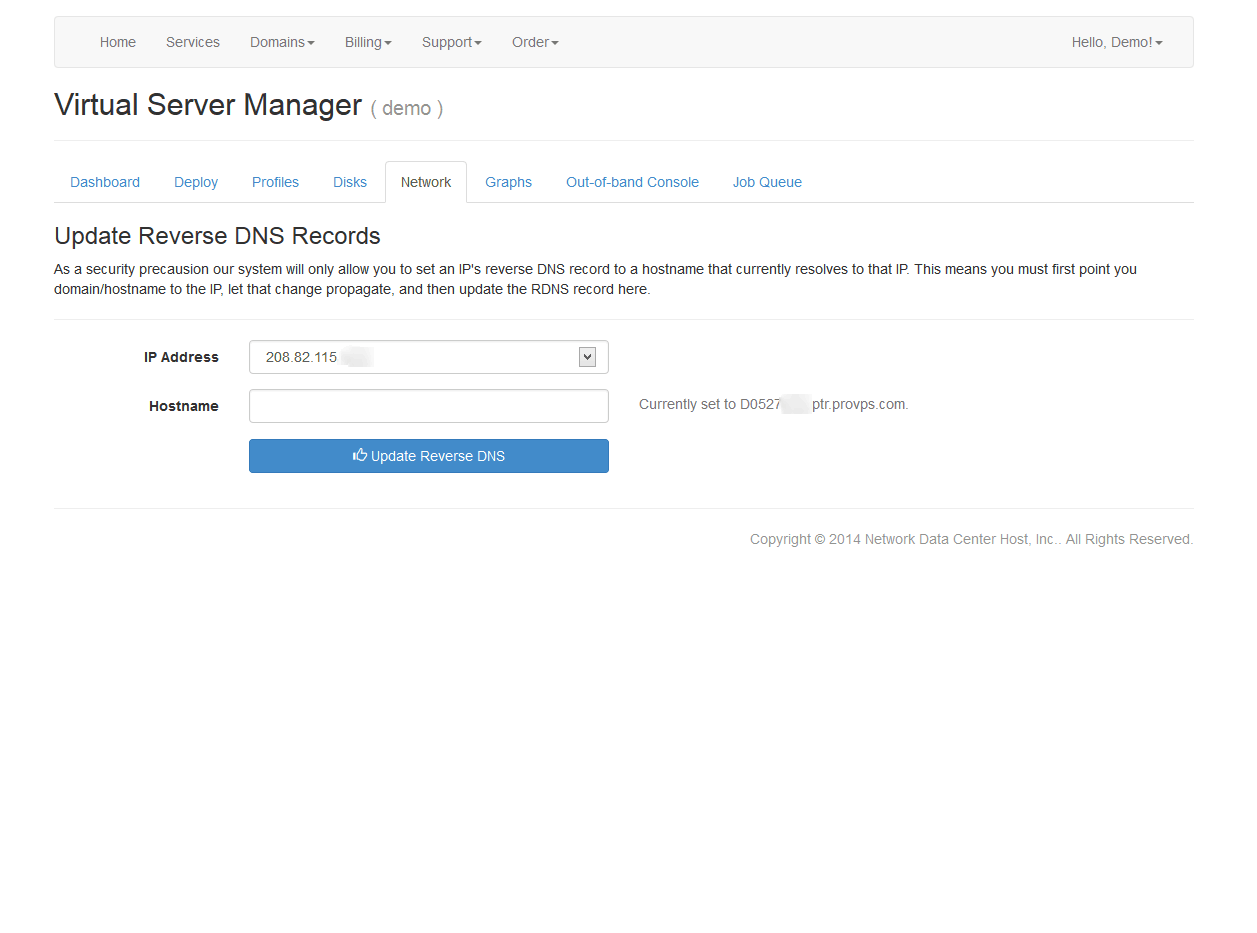Open Services in the navigation bar
This screenshot has height=933, width=1257.
click(193, 42)
